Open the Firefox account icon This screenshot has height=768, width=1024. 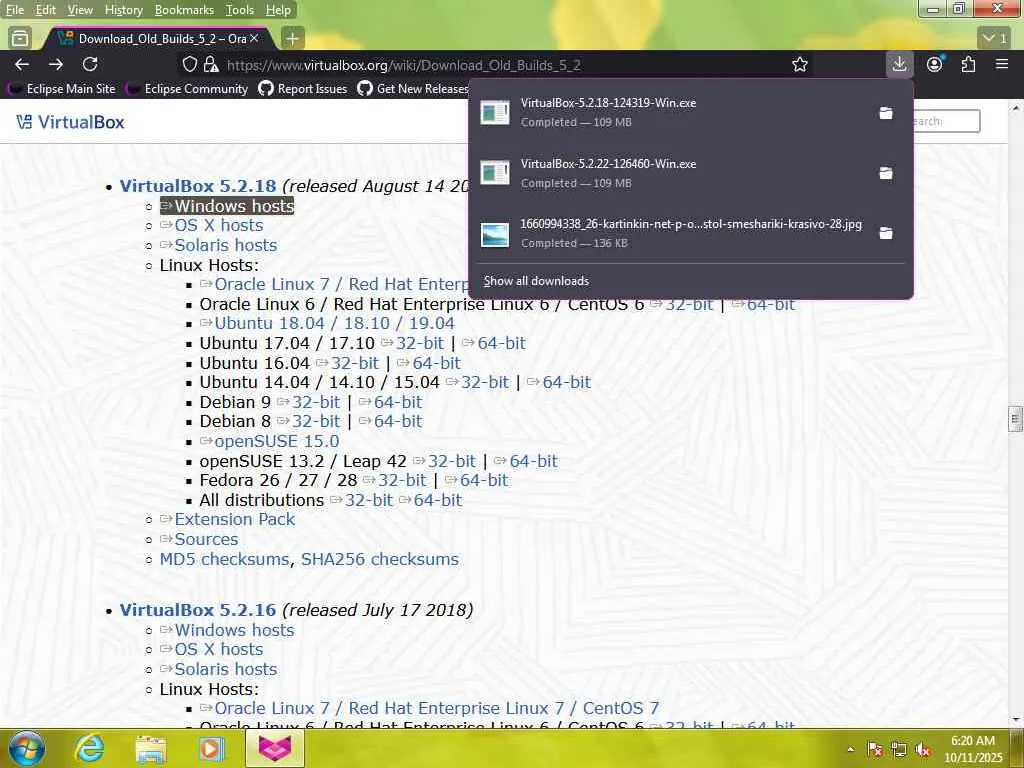pyautogui.click(x=935, y=64)
